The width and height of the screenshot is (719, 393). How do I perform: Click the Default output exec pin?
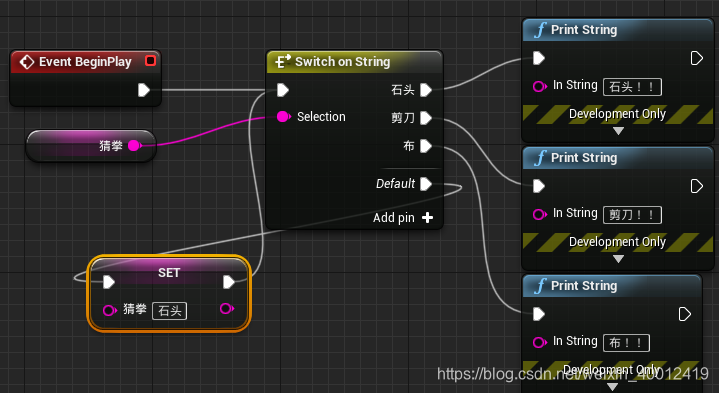[x=426, y=184]
